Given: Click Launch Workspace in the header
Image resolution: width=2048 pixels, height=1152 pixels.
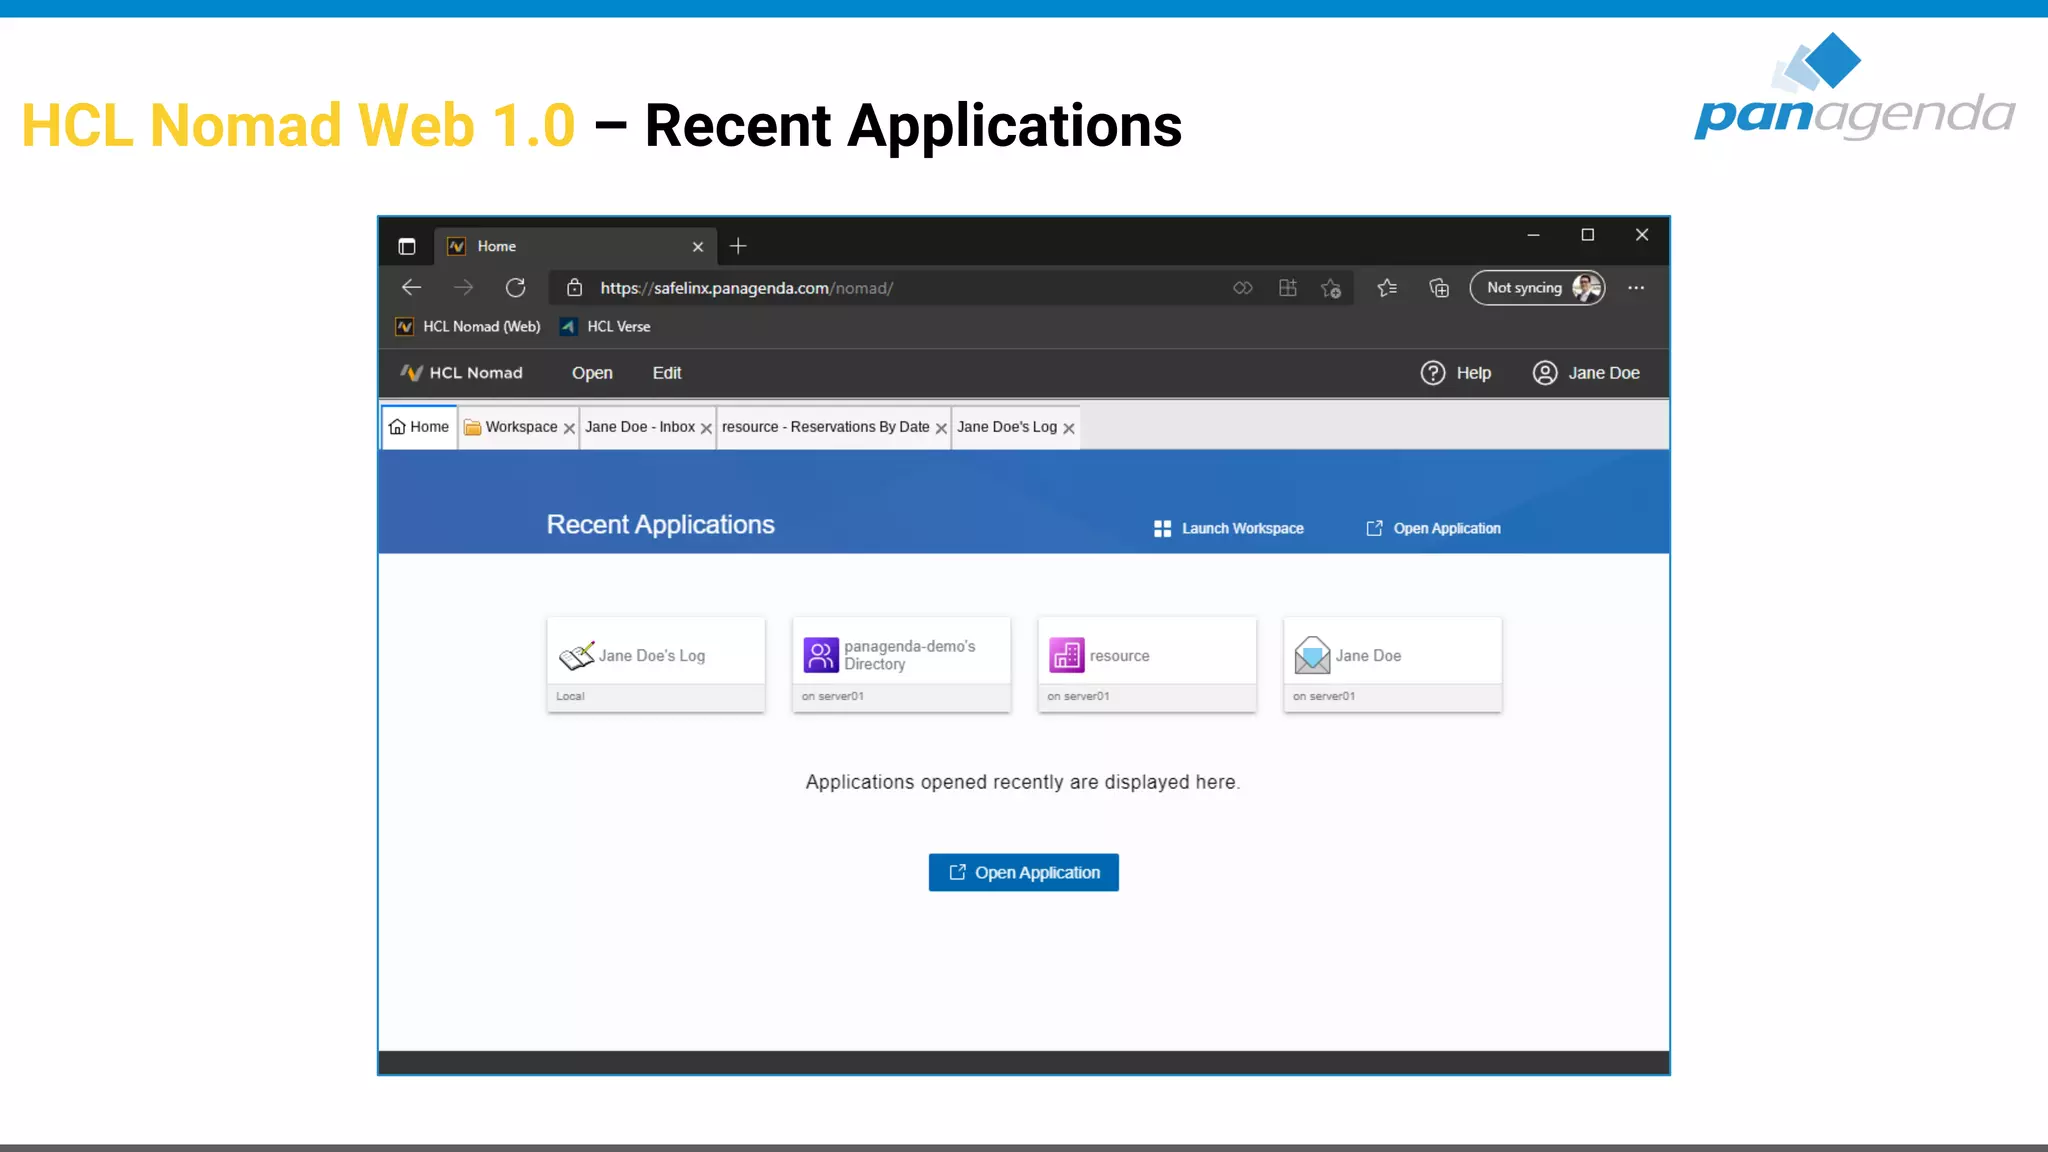Looking at the screenshot, I should point(1229,528).
